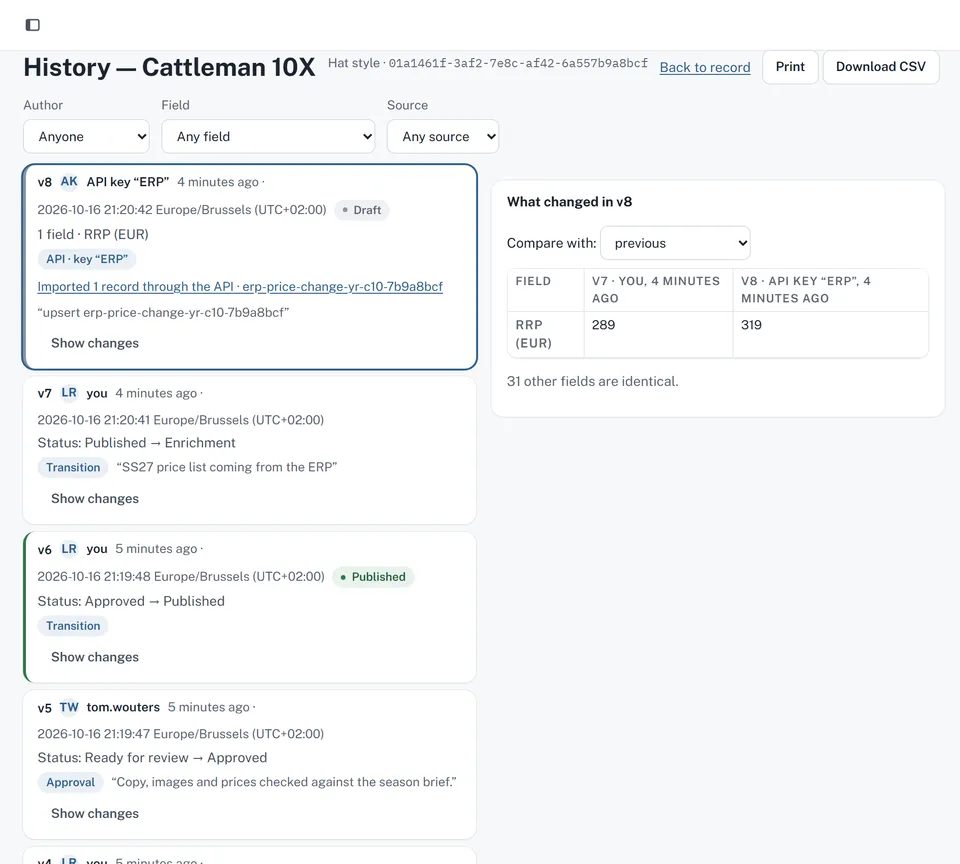Open the Compare with dropdown
Image resolution: width=960 pixels, height=864 pixels.
tap(675, 243)
